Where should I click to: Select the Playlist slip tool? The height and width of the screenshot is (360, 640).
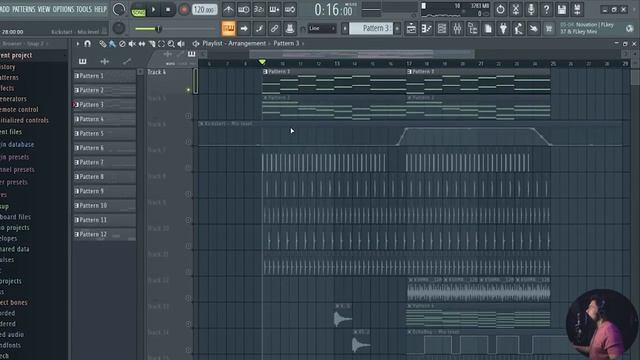click(142, 44)
